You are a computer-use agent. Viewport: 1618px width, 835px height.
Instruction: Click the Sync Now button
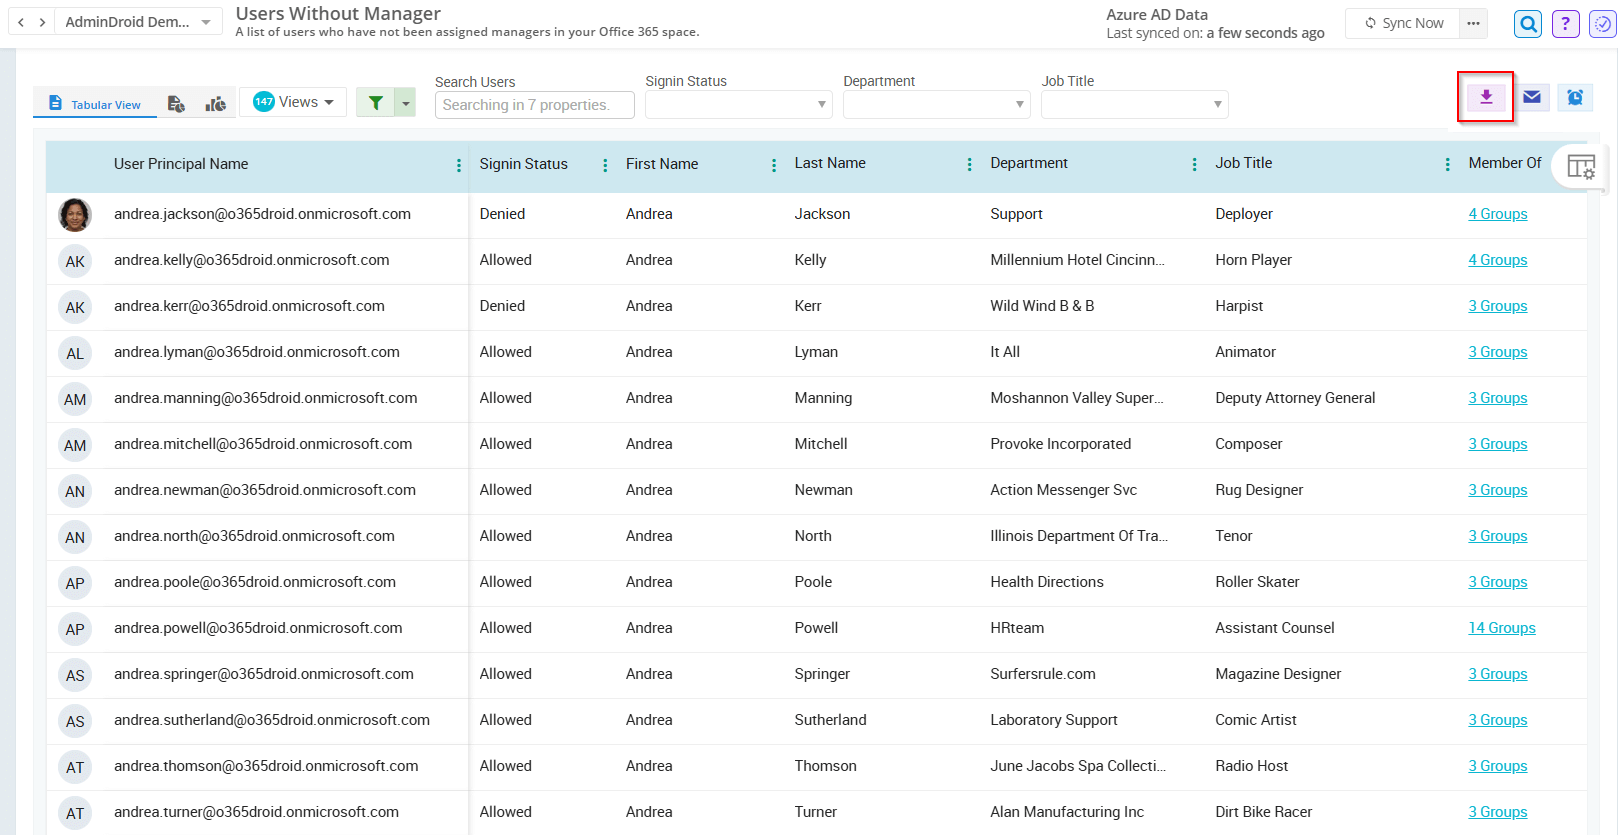(1404, 23)
